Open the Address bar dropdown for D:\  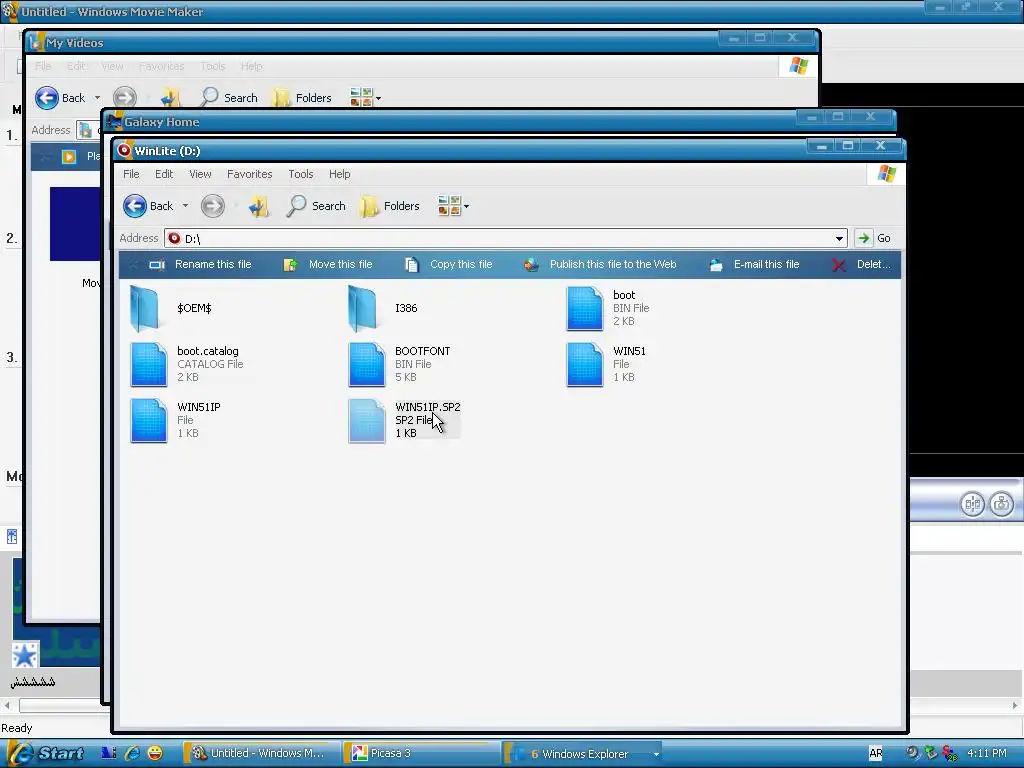839,238
